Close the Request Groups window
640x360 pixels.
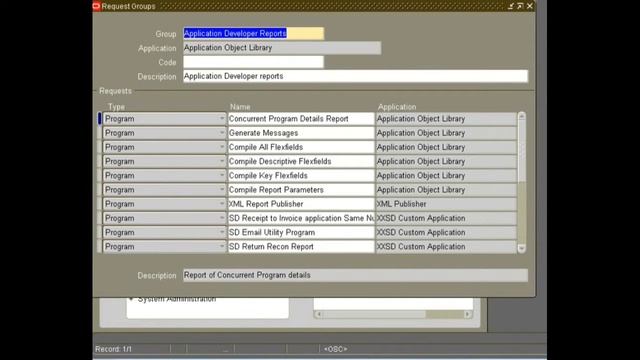tap(530, 6)
